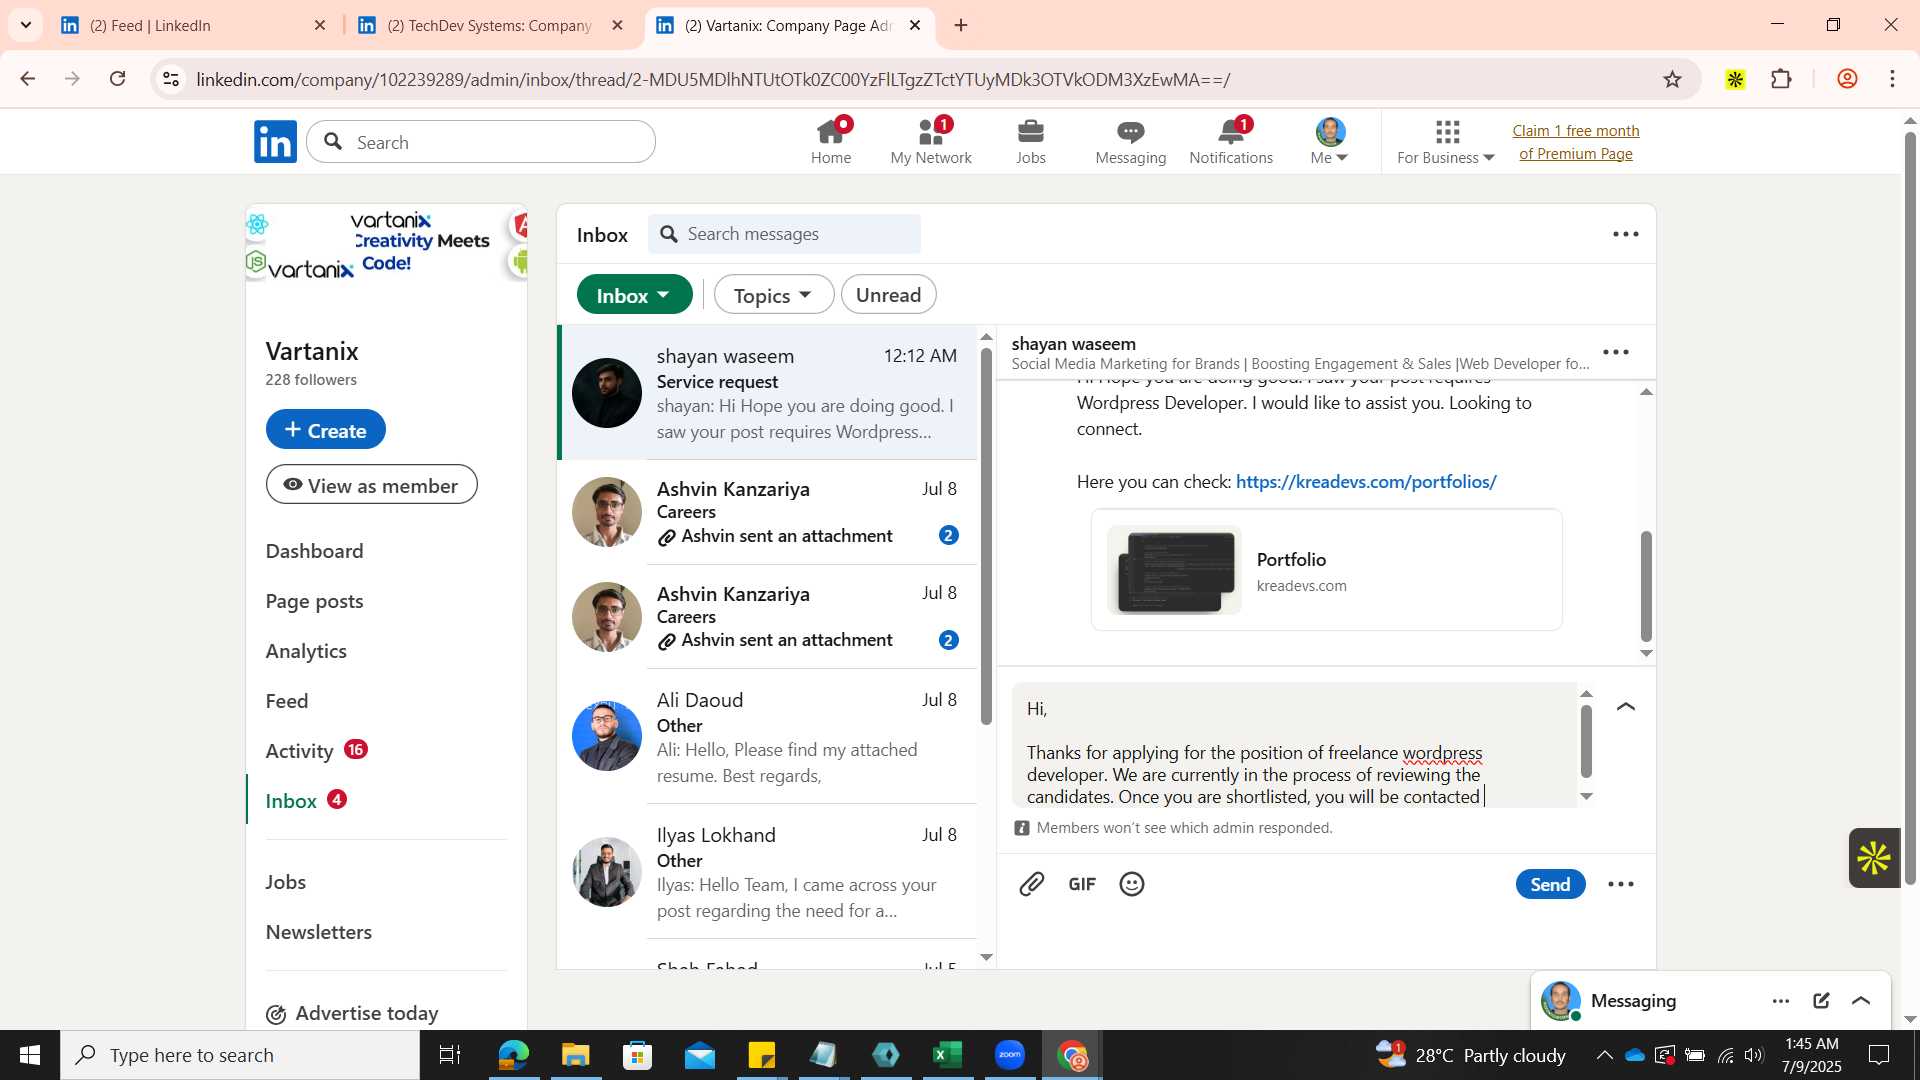Open Page posts in the sidebar

point(314,601)
